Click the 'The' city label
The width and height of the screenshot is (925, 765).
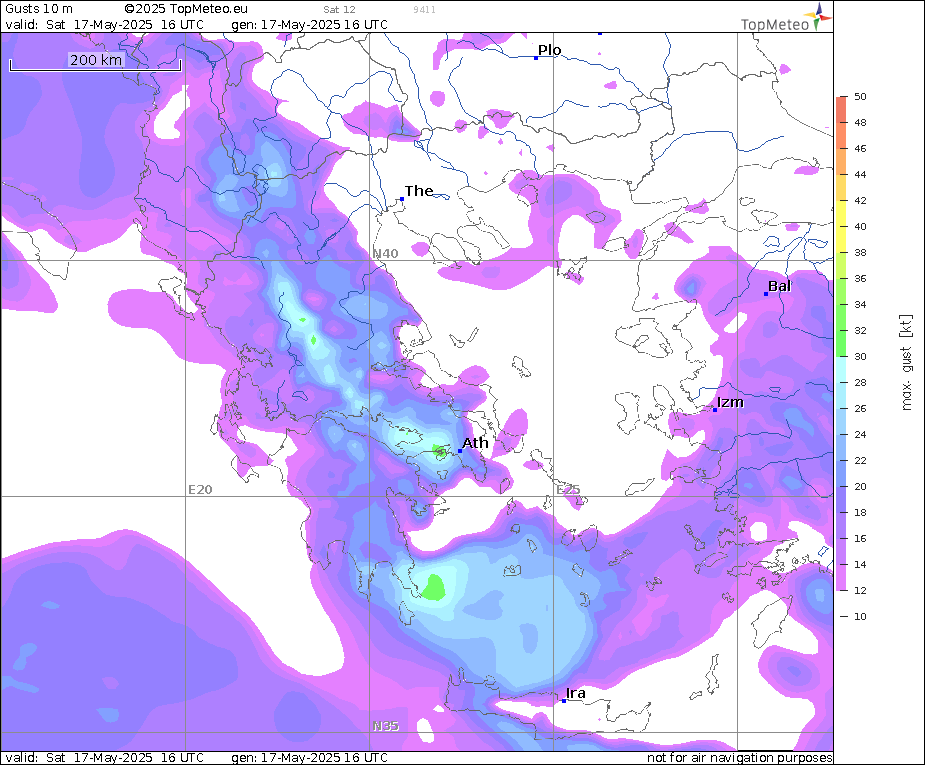[x=419, y=191]
